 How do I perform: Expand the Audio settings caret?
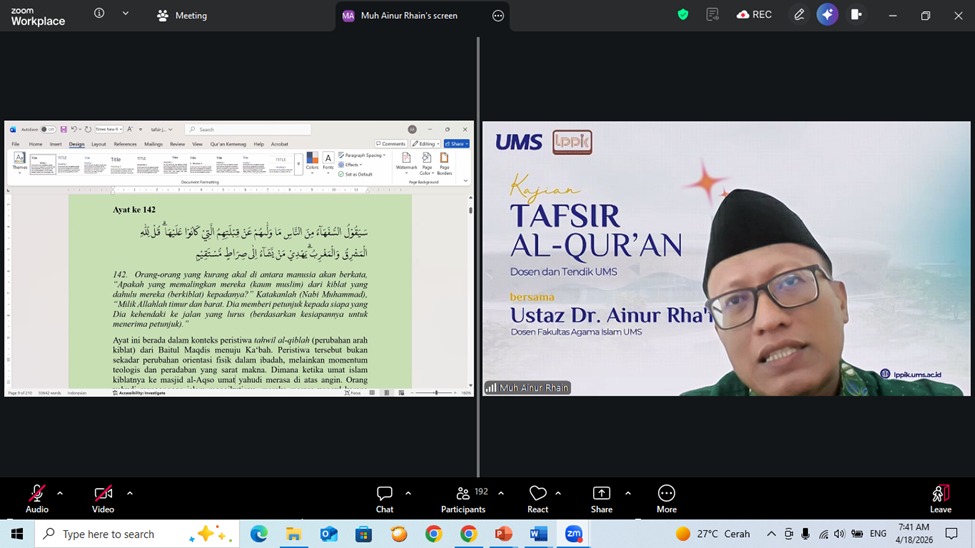pyautogui.click(x=60, y=493)
